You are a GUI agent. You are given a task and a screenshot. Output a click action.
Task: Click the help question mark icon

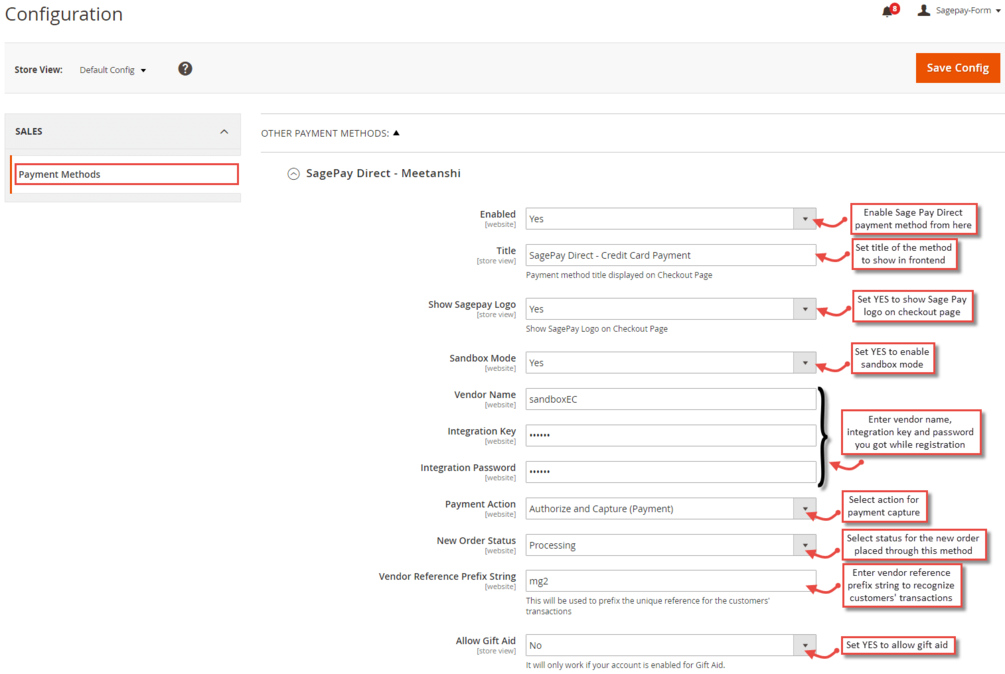tap(185, 69)
